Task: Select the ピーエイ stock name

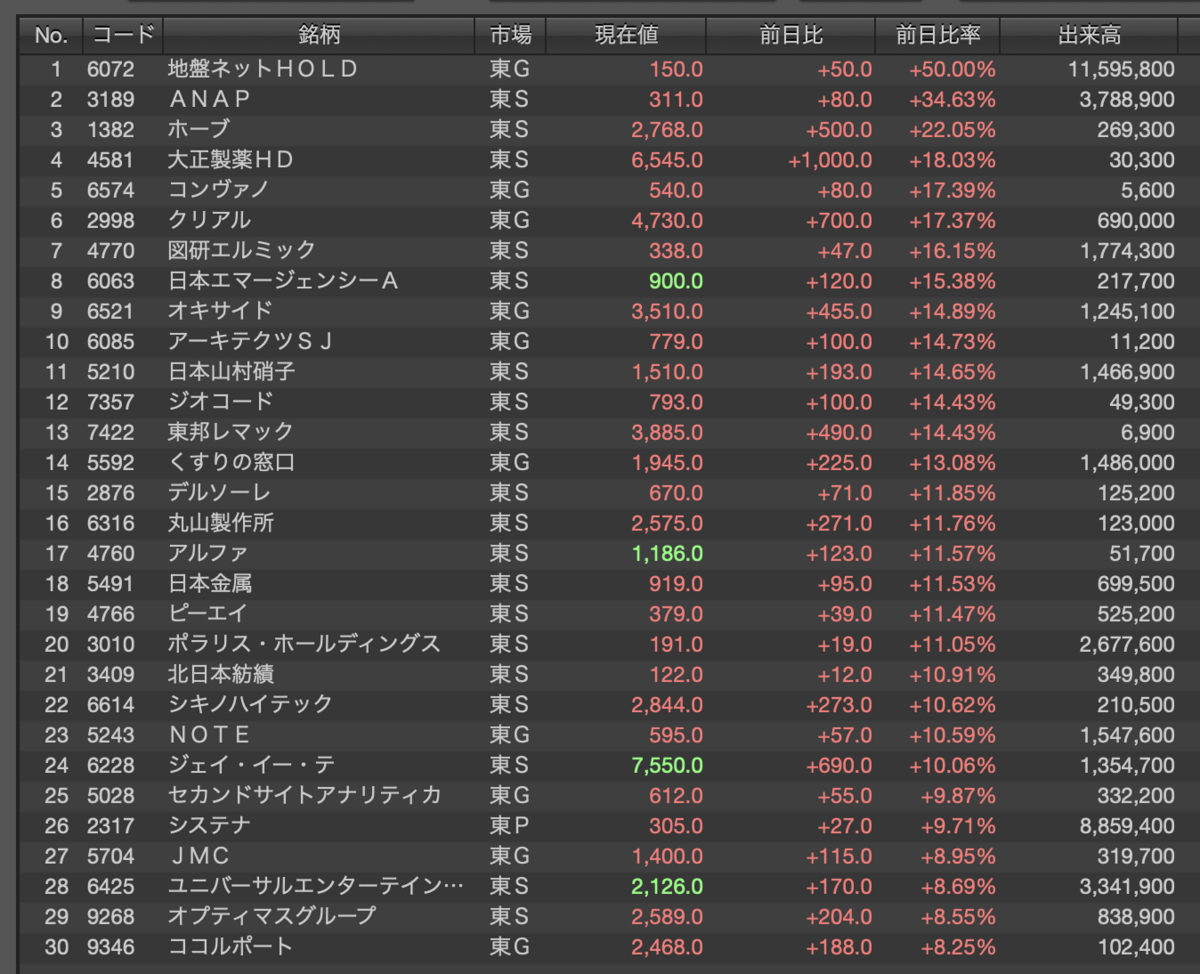Action: (207, 613)
